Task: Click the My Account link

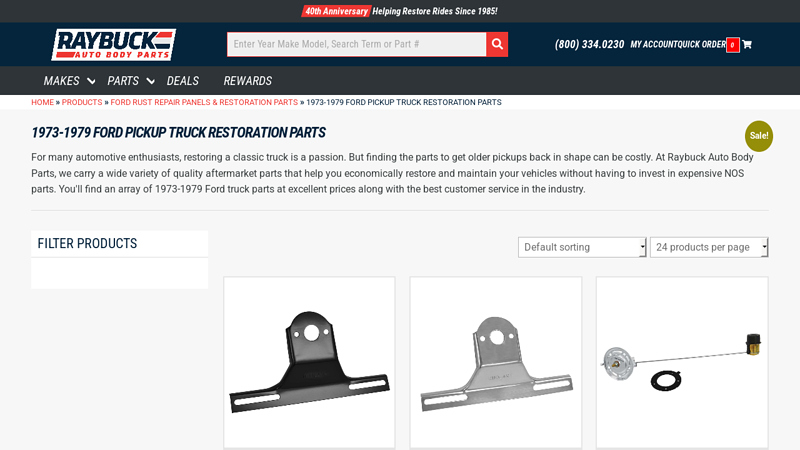Action: tap(653, 45)
